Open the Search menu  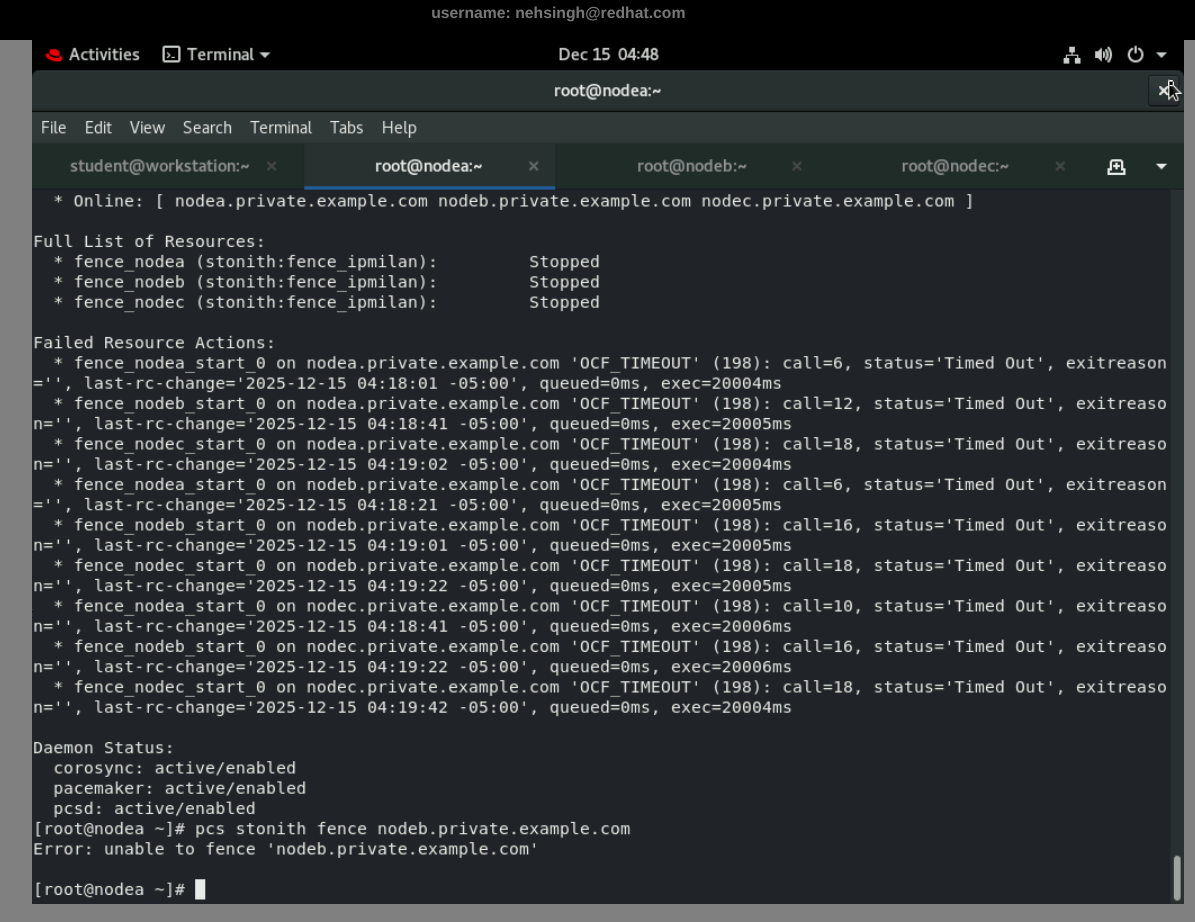207,128
